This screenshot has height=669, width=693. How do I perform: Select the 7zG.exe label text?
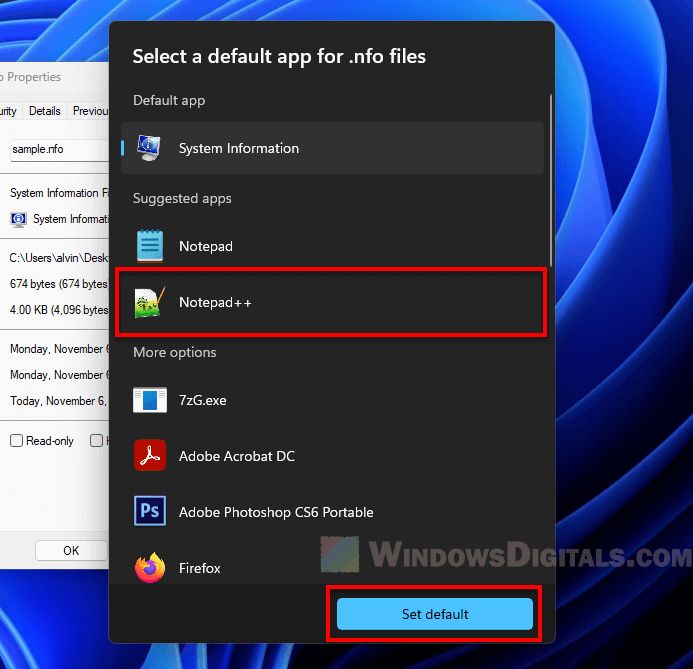point(202,400)
